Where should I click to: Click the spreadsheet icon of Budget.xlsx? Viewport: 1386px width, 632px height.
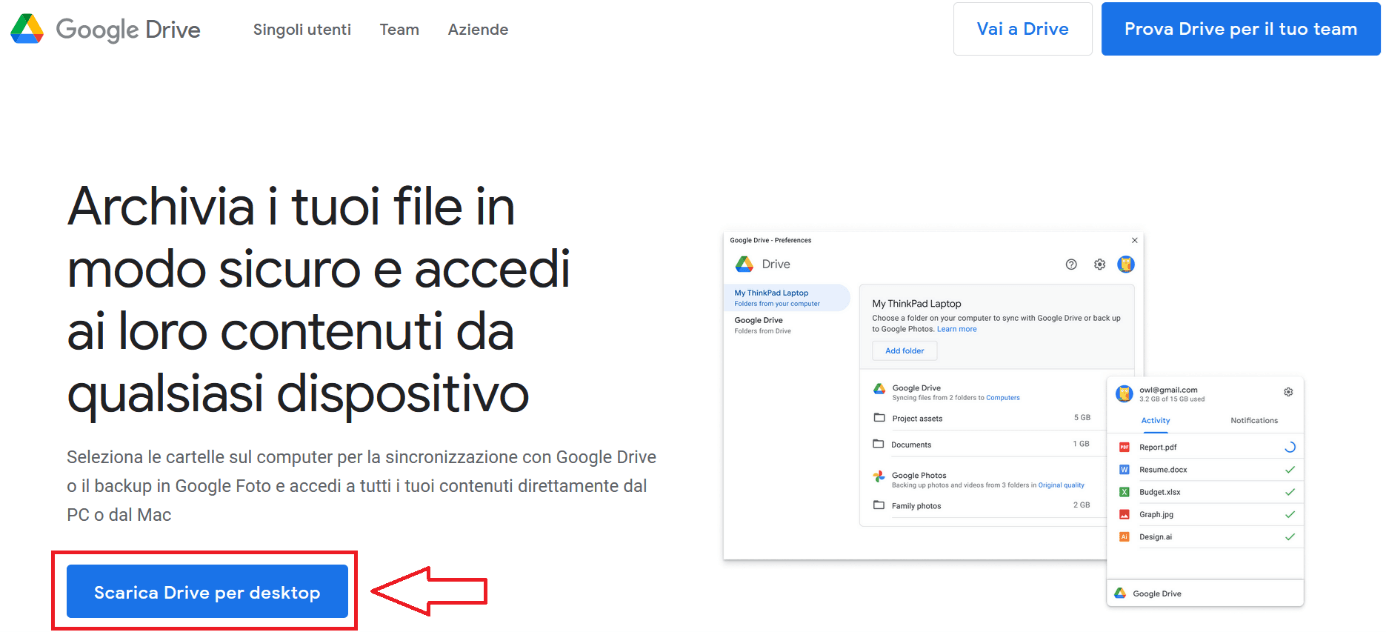pos(1124,492)
